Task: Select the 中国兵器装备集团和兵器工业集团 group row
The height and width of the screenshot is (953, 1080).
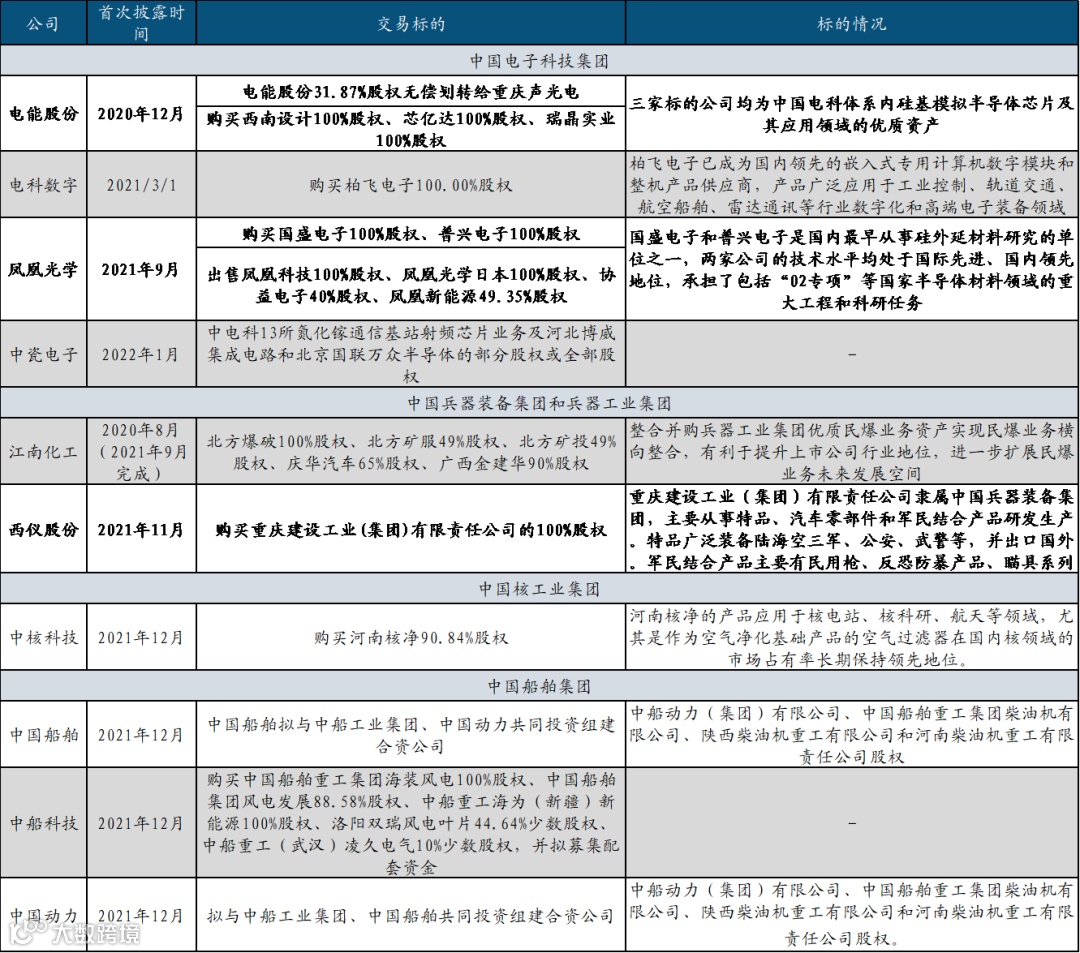Action: pyautogui.click(x=539, y=402)
